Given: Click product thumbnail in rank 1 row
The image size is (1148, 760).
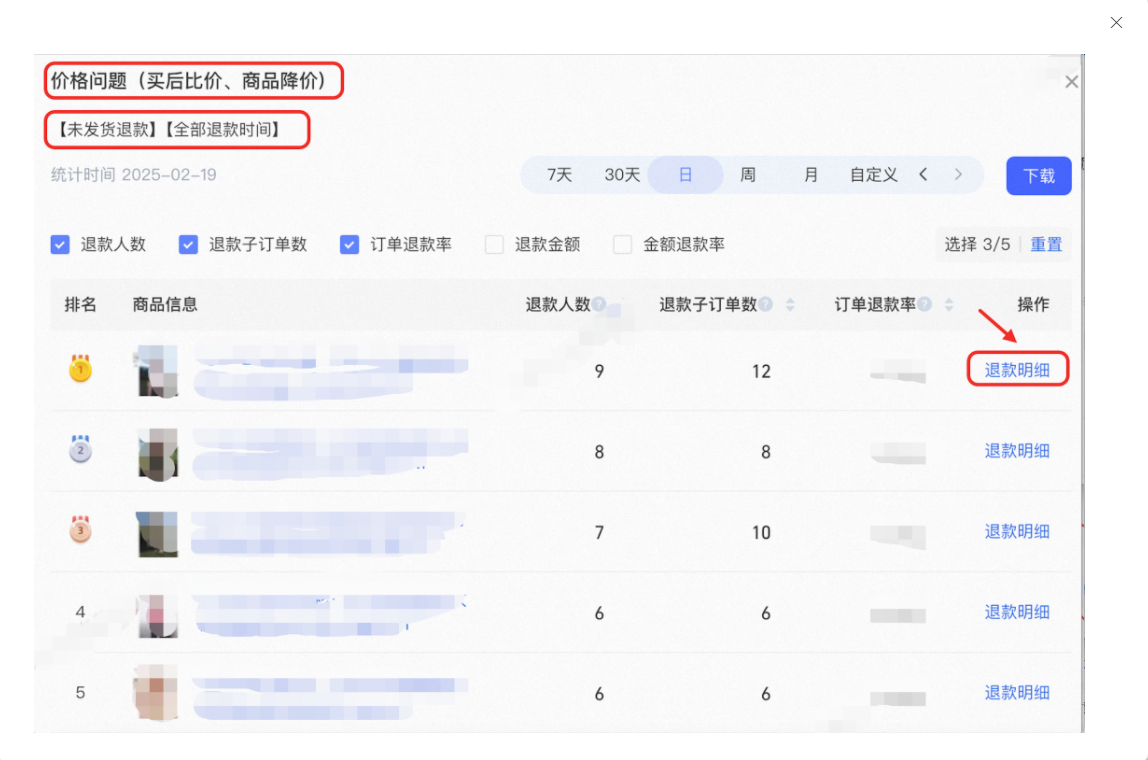Looking at the screenshot, I should tap(157, 371).
